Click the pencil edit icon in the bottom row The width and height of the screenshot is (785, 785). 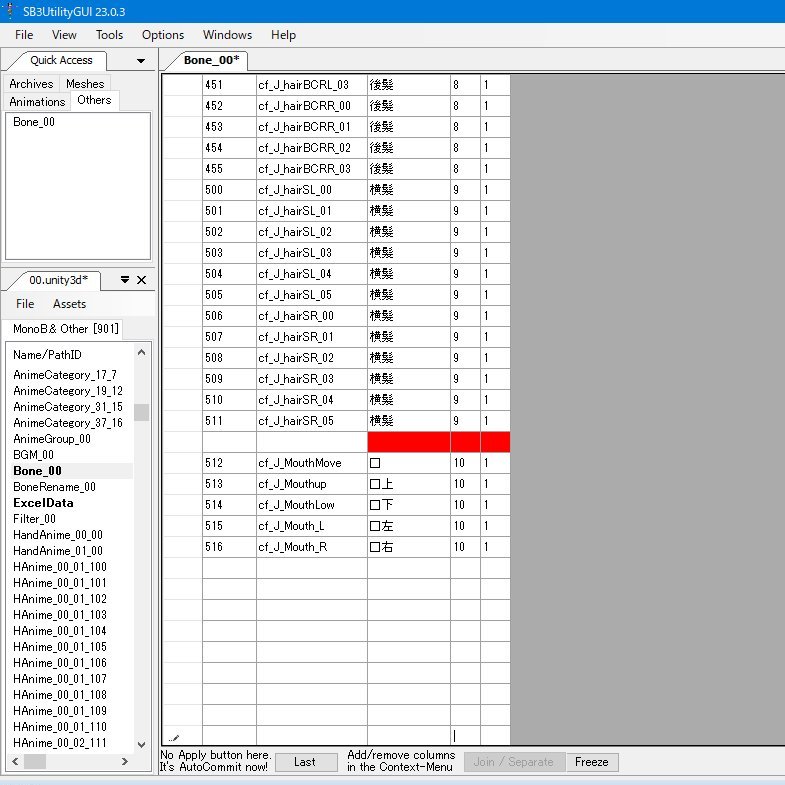(174, 738)
